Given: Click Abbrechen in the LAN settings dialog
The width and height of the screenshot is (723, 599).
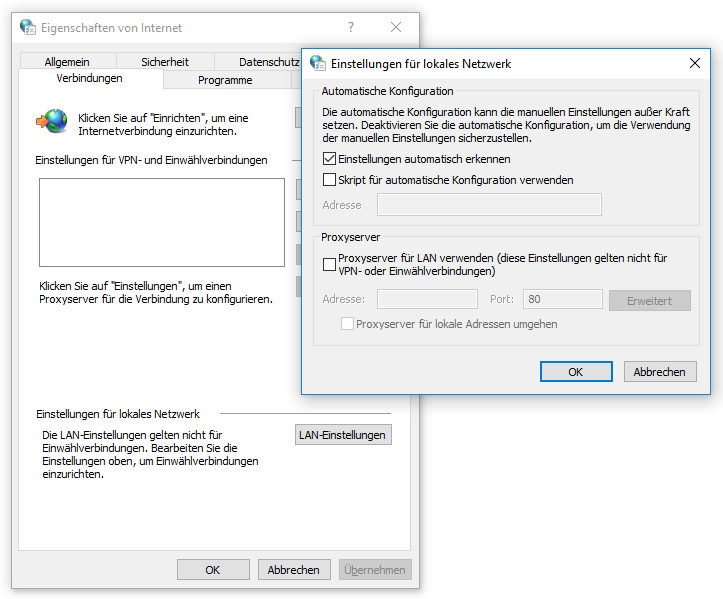Looking at the screenshot, I should (x=660, y=372).
